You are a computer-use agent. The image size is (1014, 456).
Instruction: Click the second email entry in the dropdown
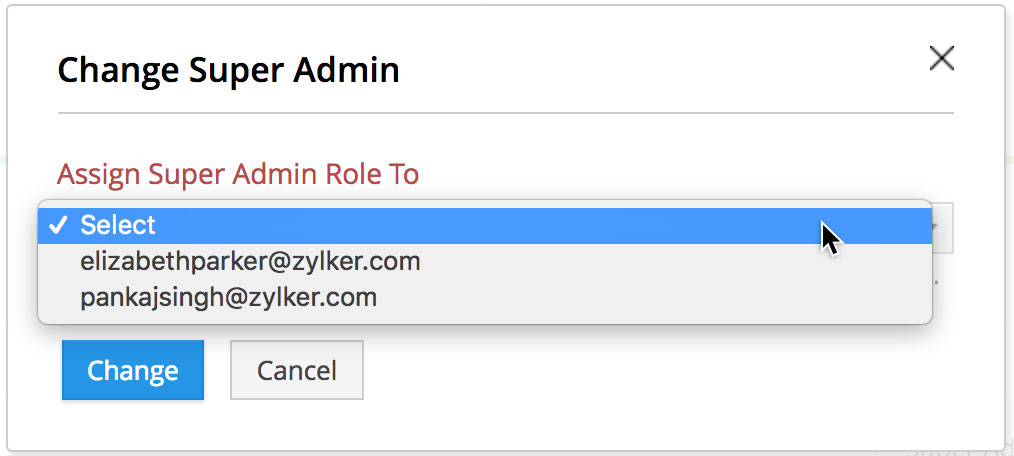coord(485,298)
